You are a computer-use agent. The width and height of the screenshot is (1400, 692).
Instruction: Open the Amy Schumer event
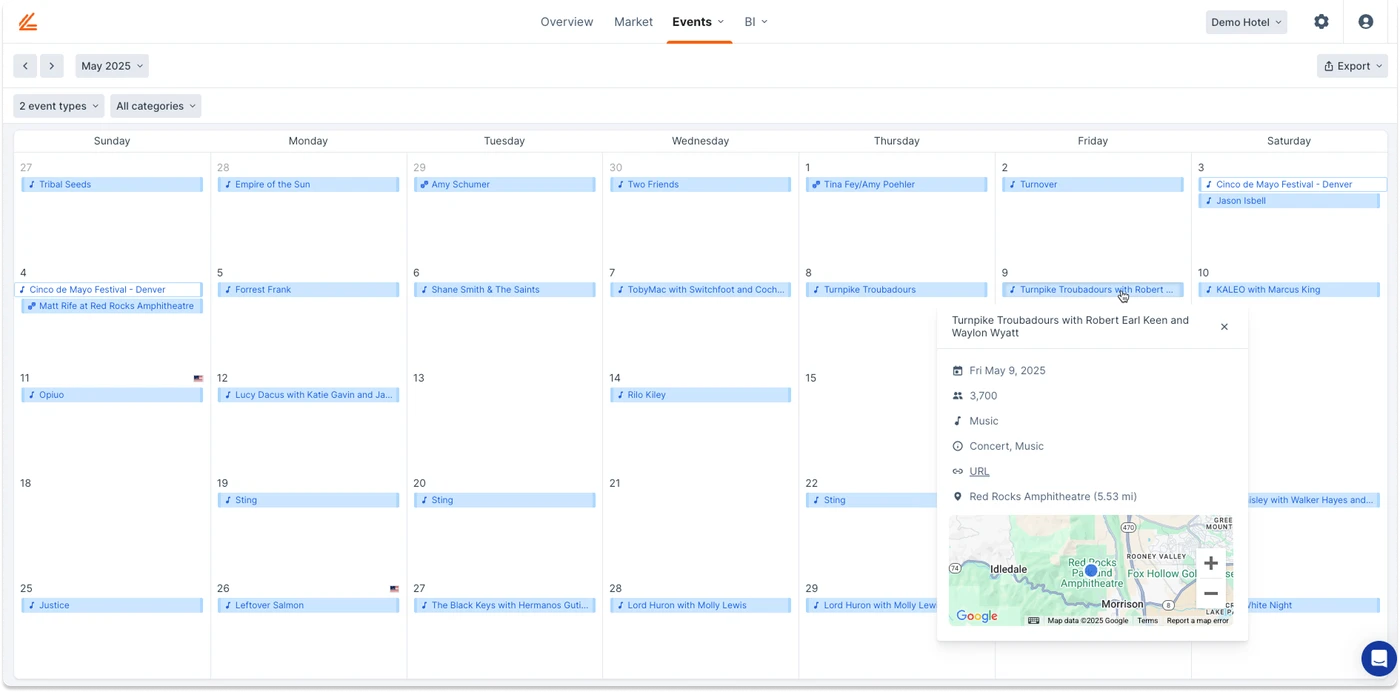(x=504, y=185)
